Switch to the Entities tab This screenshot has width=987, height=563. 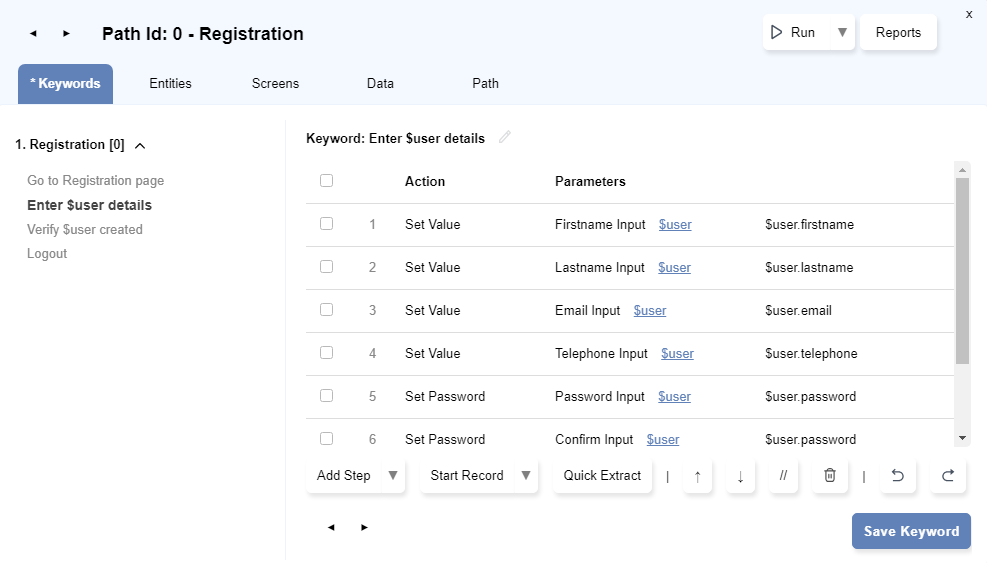(x=170, y=84)
